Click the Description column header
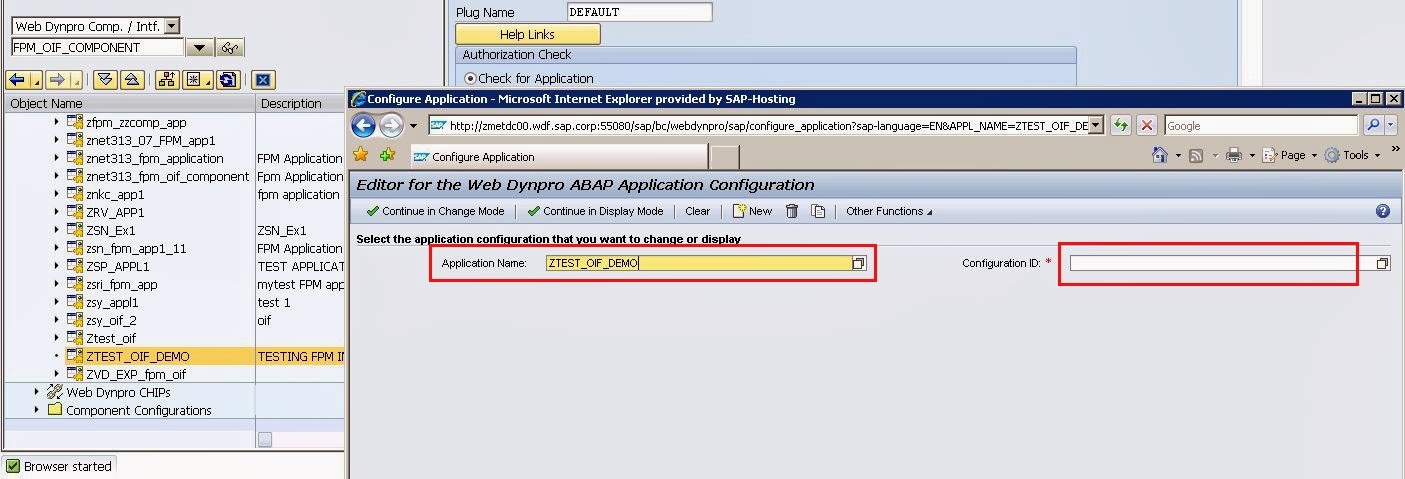The height and width of the screenshot is (479, 1405). click(300, 103)
